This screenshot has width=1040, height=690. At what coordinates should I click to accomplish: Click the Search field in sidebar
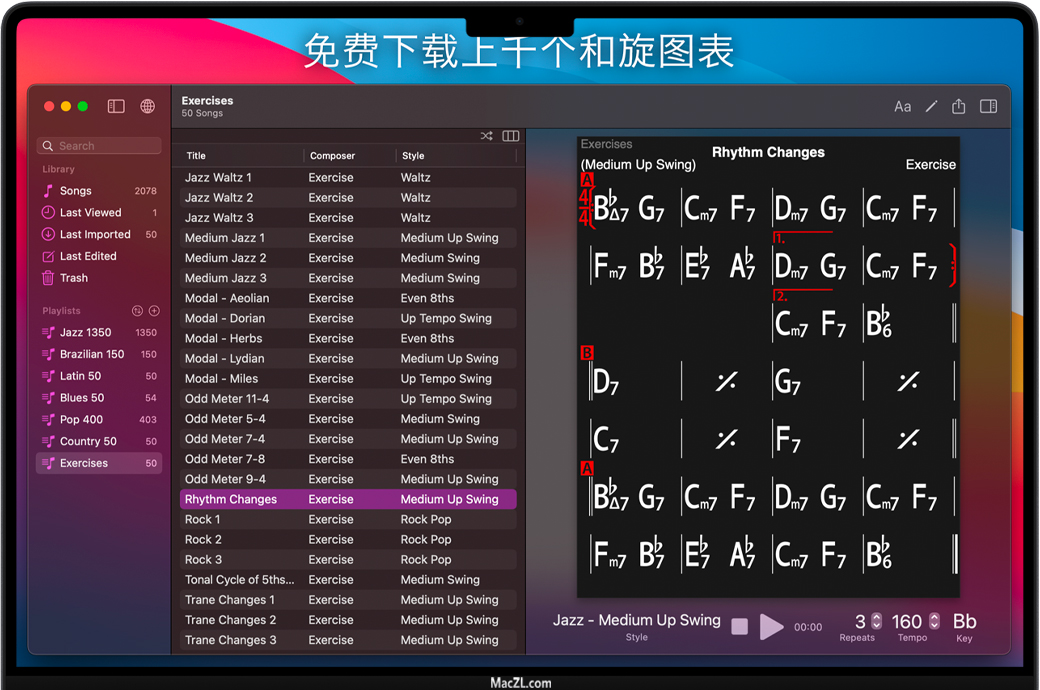point(99,146)
